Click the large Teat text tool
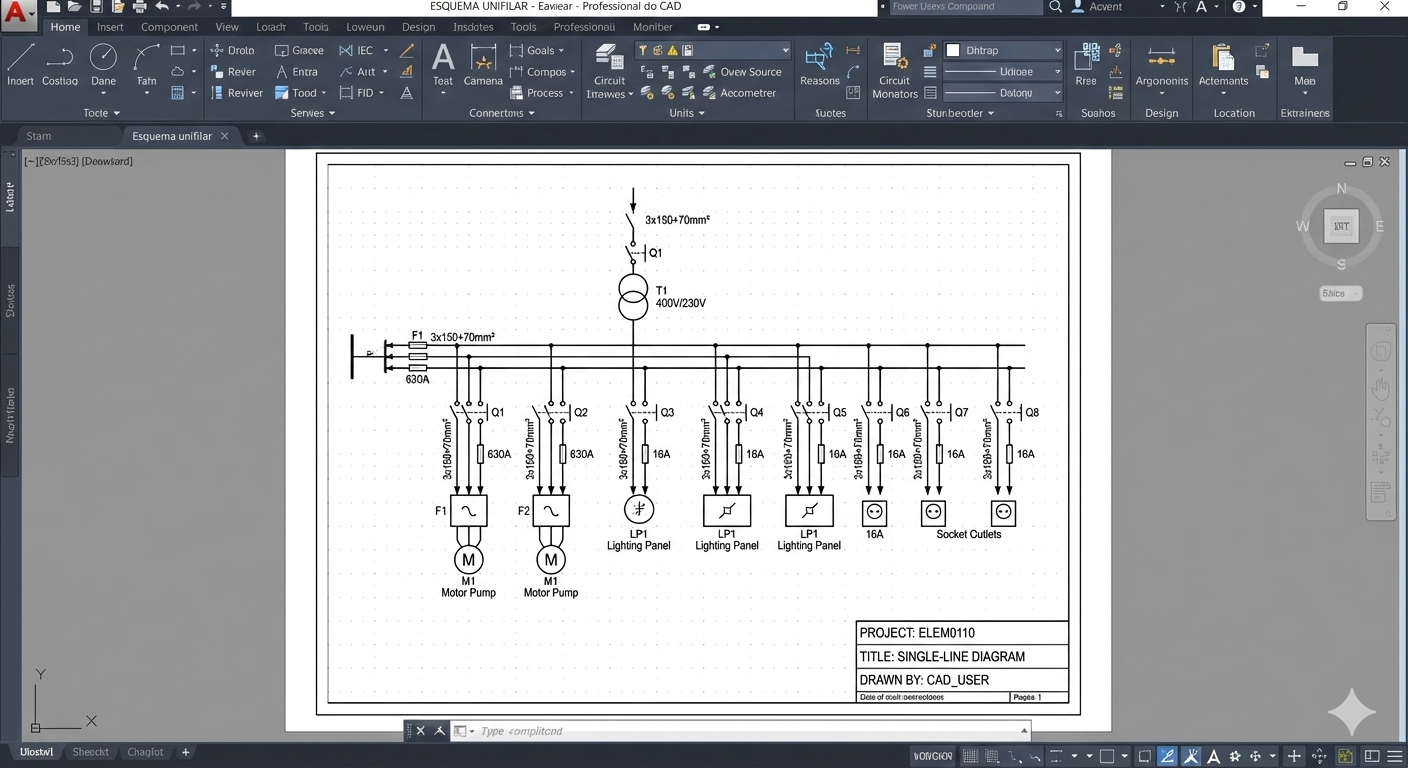Image resolution: width=1408 pixels, height=768 pixels. tap(443, 65)
